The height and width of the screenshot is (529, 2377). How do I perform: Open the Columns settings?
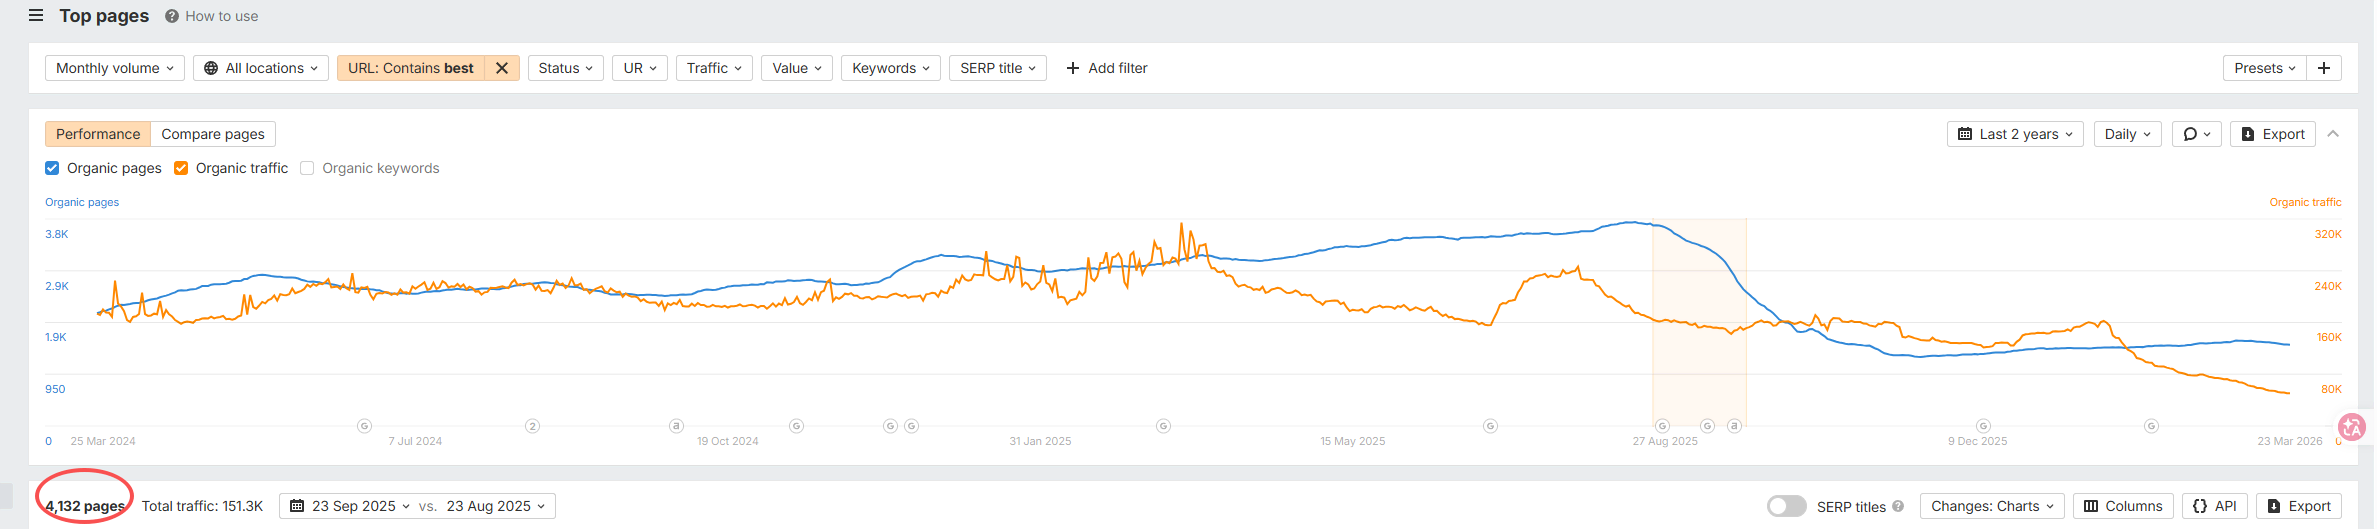coord(2123,506)
